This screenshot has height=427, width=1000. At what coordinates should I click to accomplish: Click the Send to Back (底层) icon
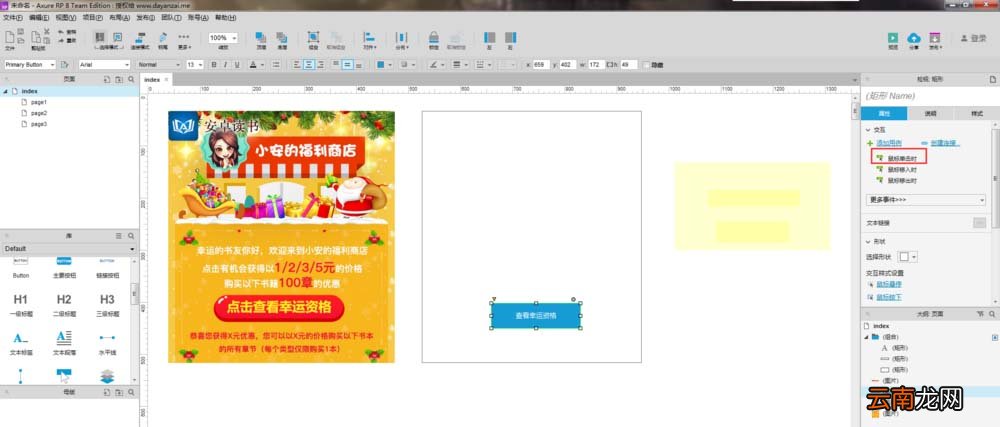[x=281, y=38]
